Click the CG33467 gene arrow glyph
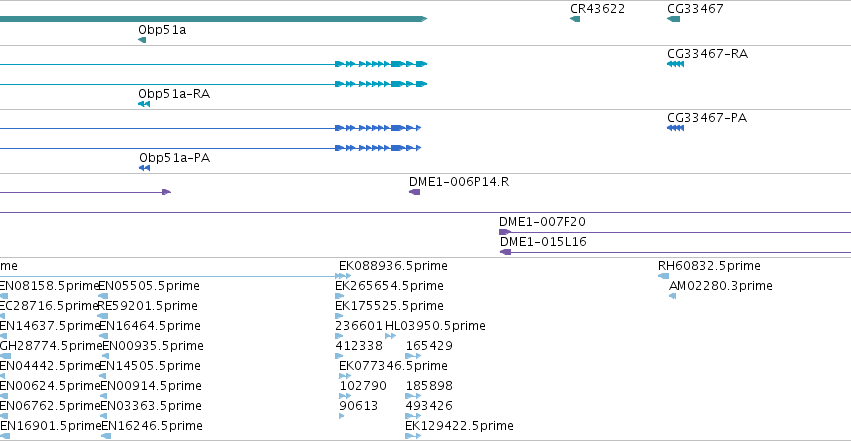 coord(674,20)
